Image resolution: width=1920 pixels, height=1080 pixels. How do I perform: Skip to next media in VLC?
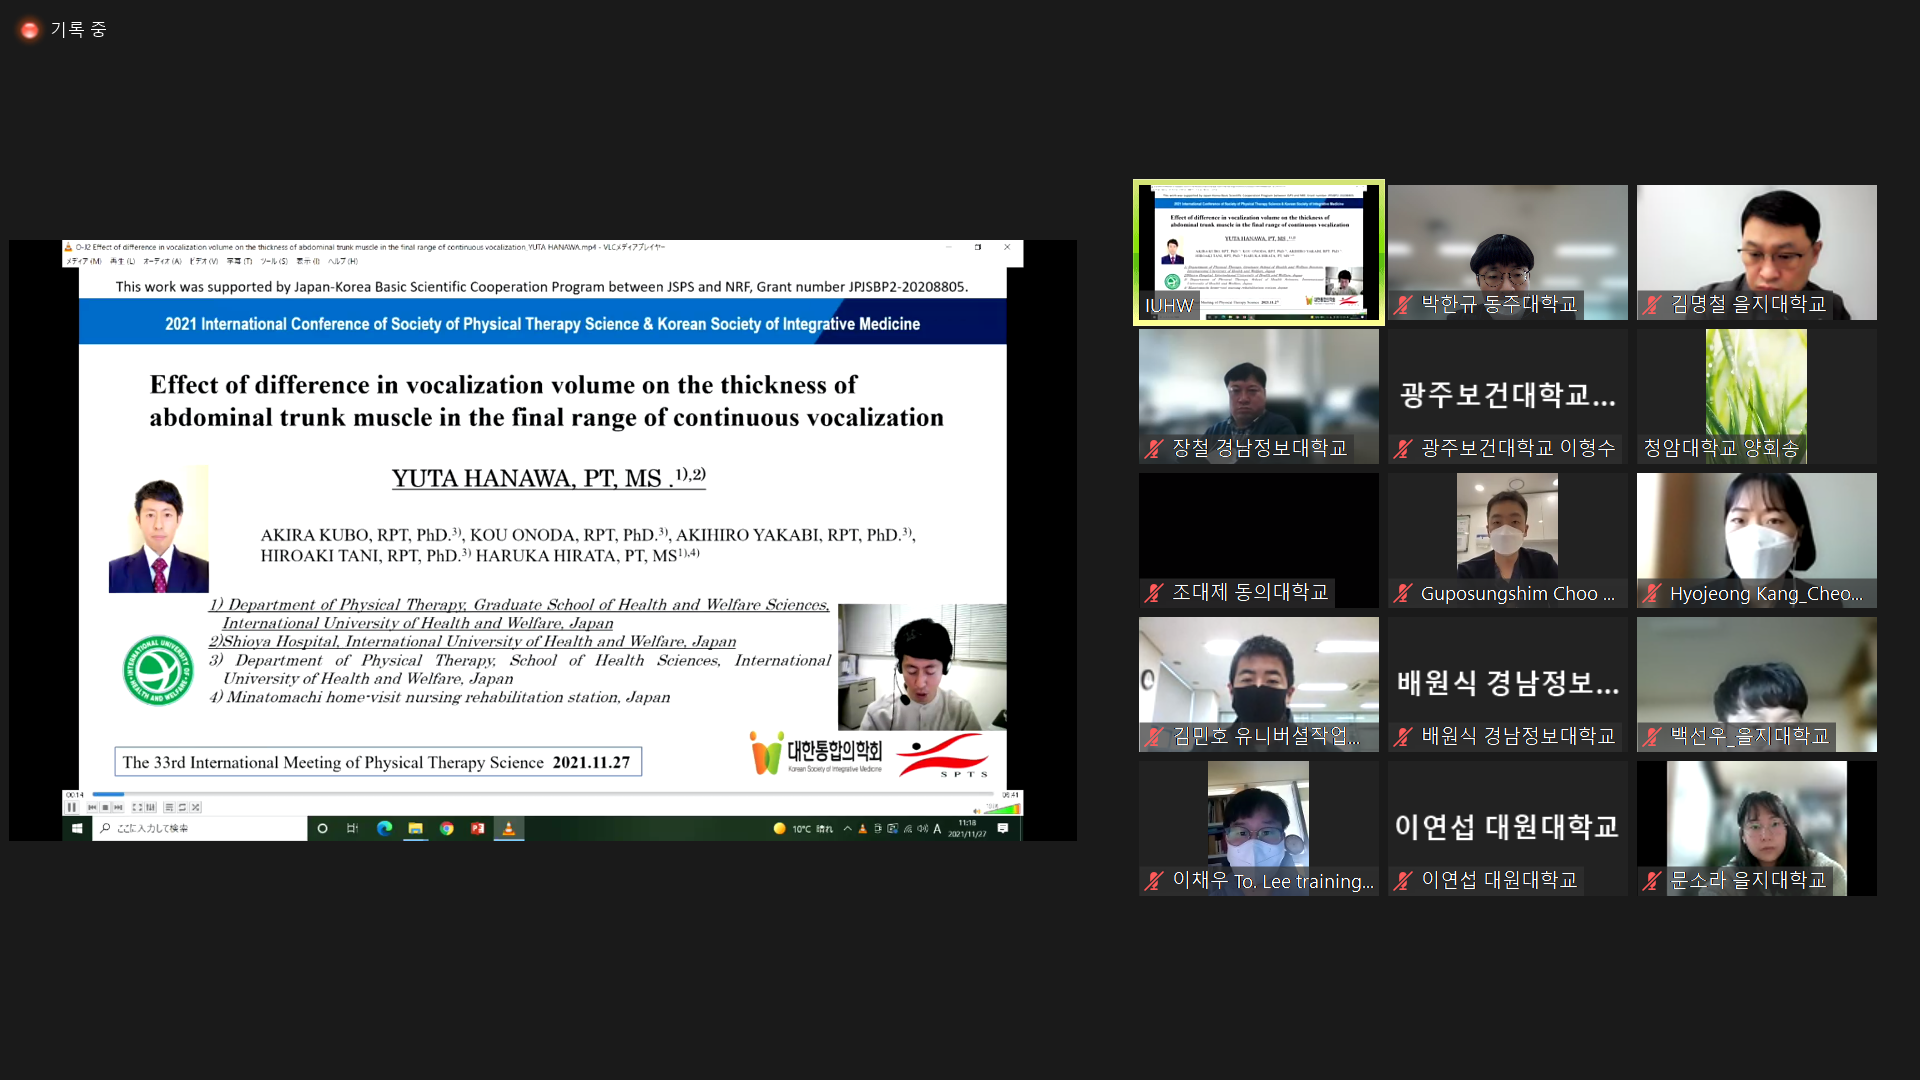tap(118, 807)
